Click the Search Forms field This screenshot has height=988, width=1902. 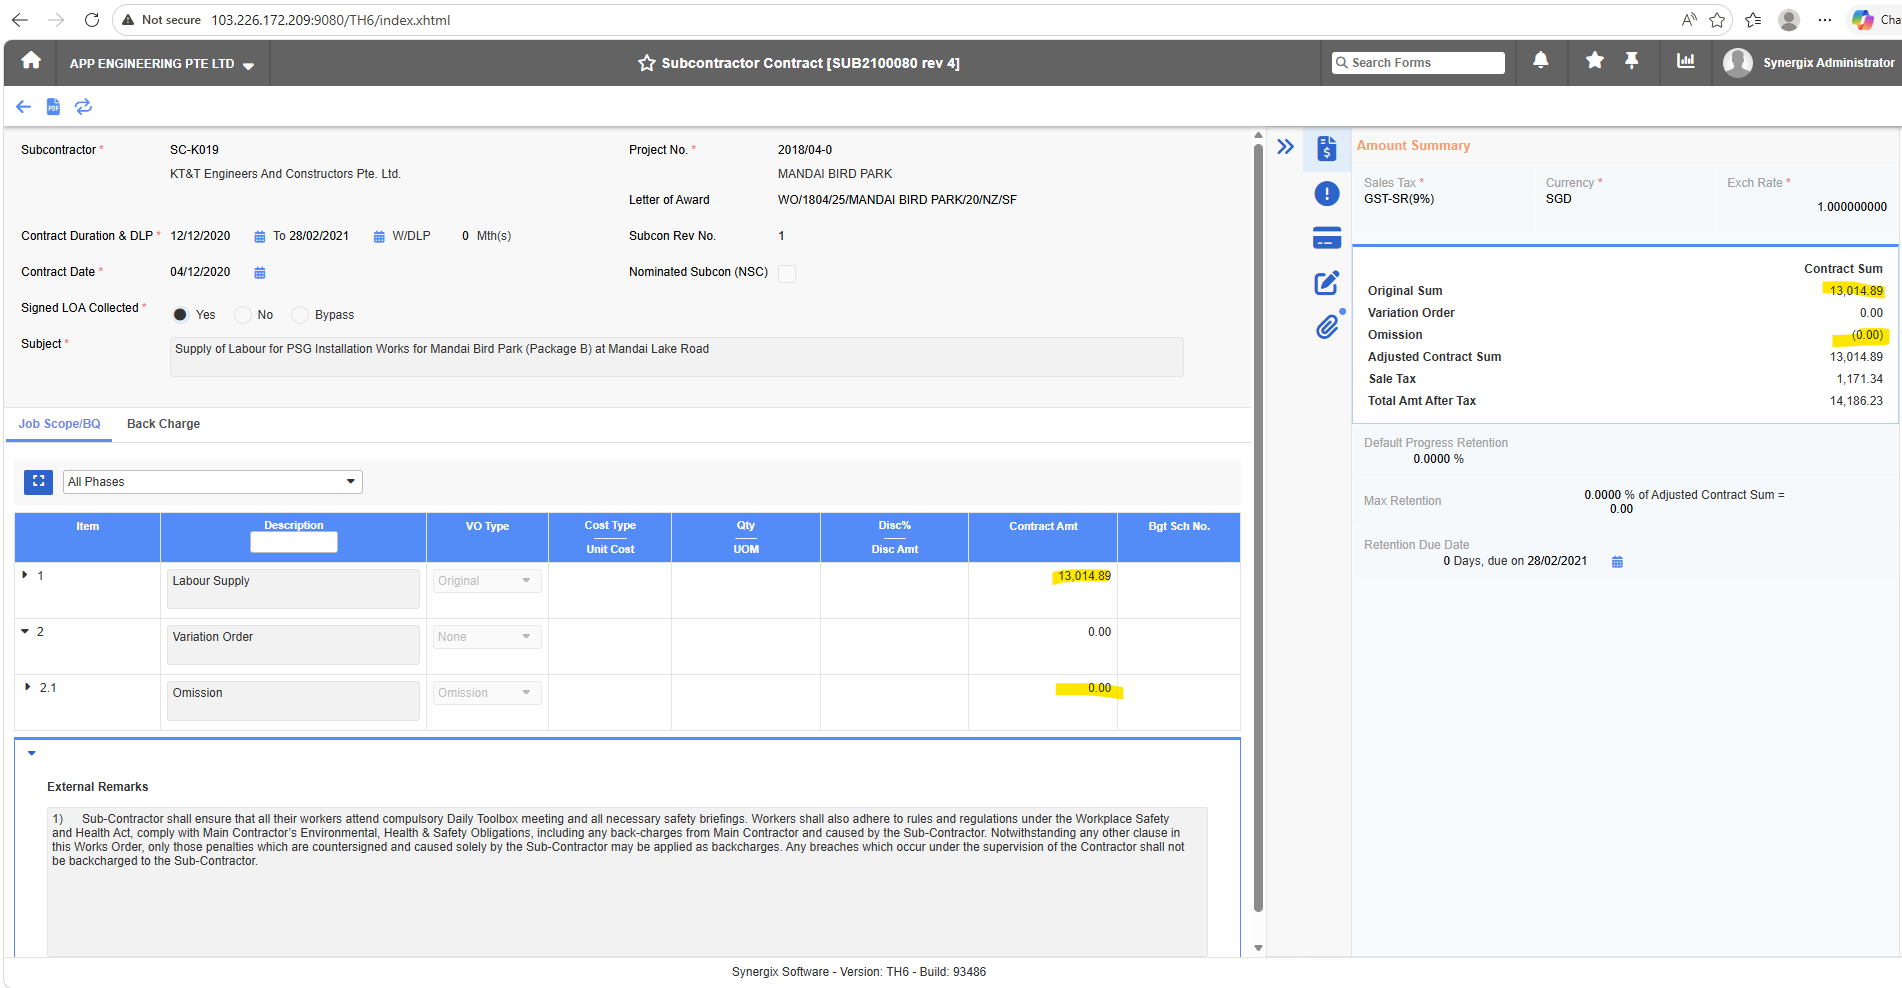coord(1418,63)
